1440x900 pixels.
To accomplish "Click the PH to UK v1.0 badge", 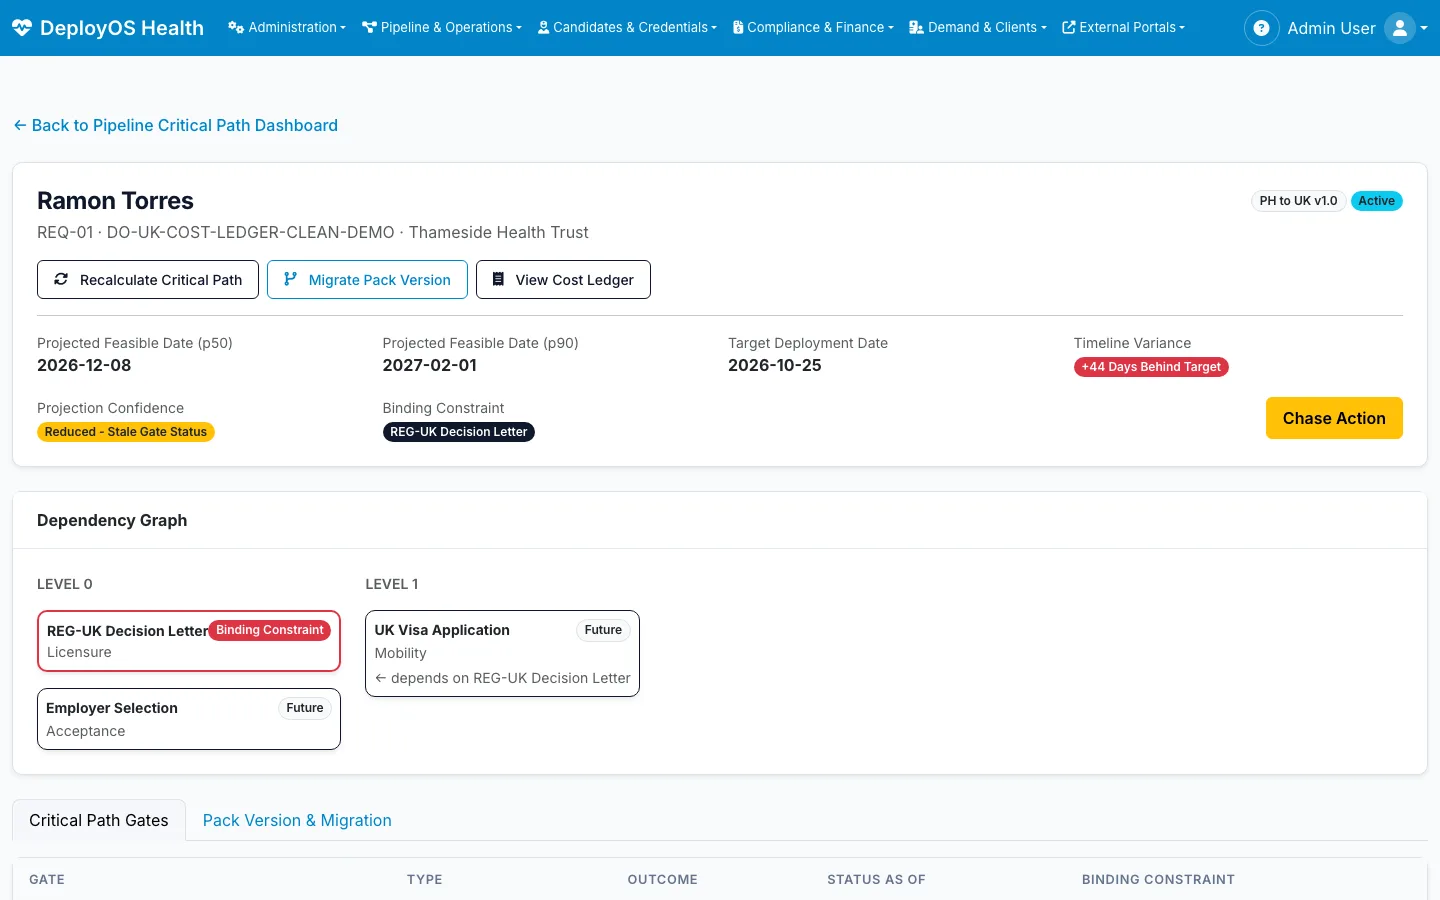I will [x=1298, y=201].
